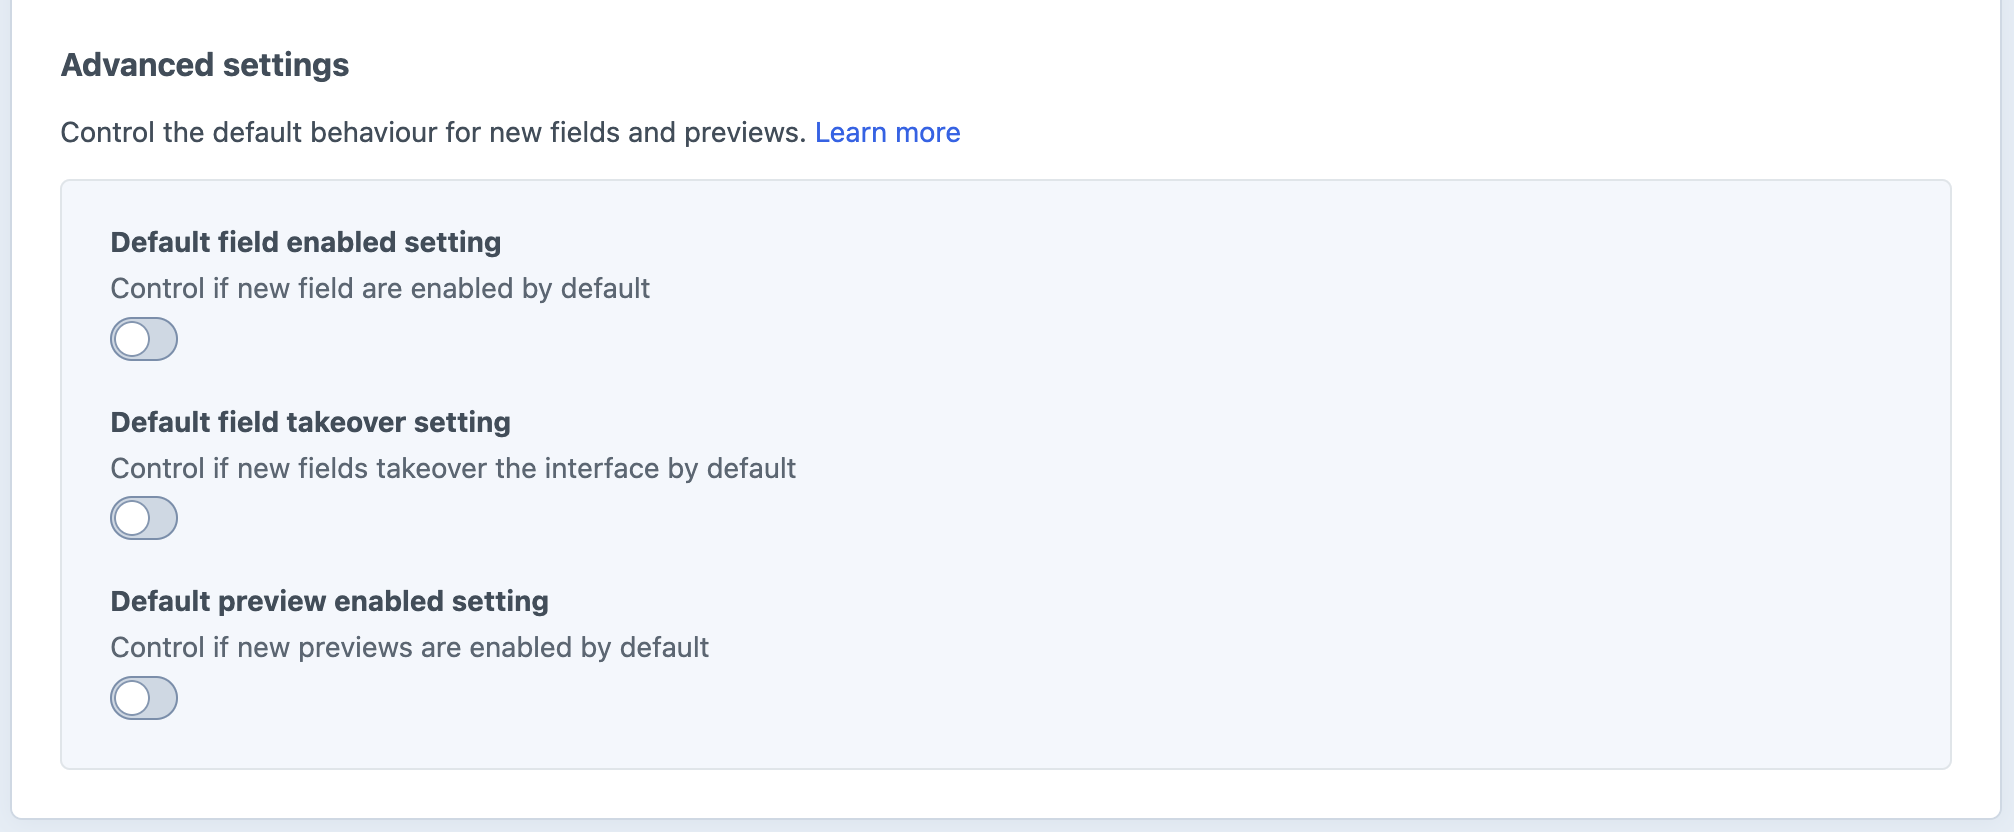
Task: Click the Advanced settings heading
Action: (x=205, y=65)
